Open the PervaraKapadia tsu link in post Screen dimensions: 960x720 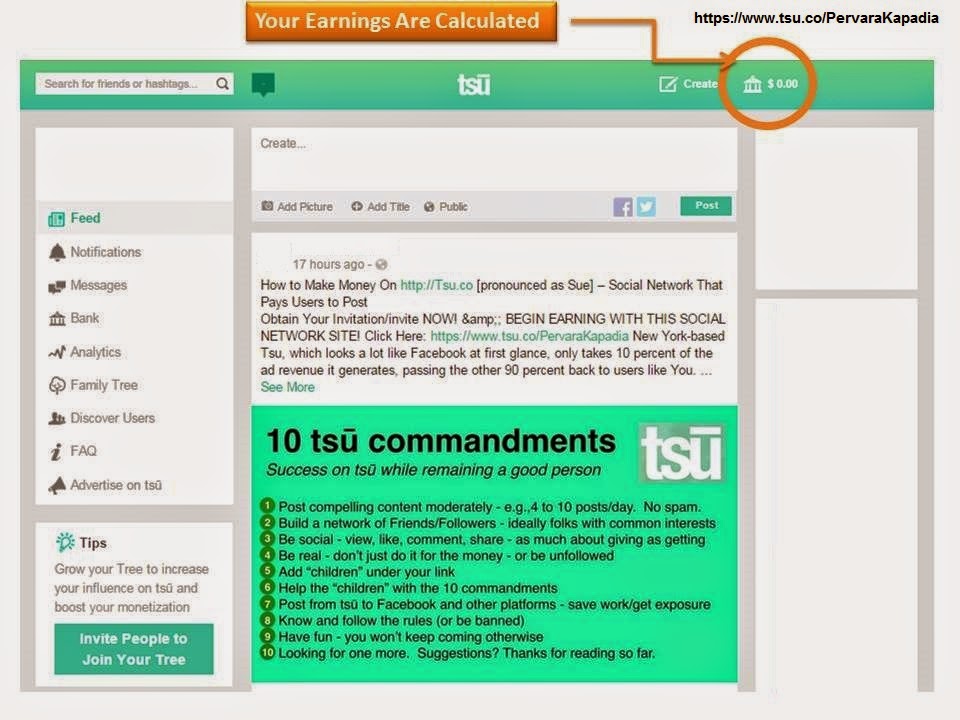(x=530, y=336)
